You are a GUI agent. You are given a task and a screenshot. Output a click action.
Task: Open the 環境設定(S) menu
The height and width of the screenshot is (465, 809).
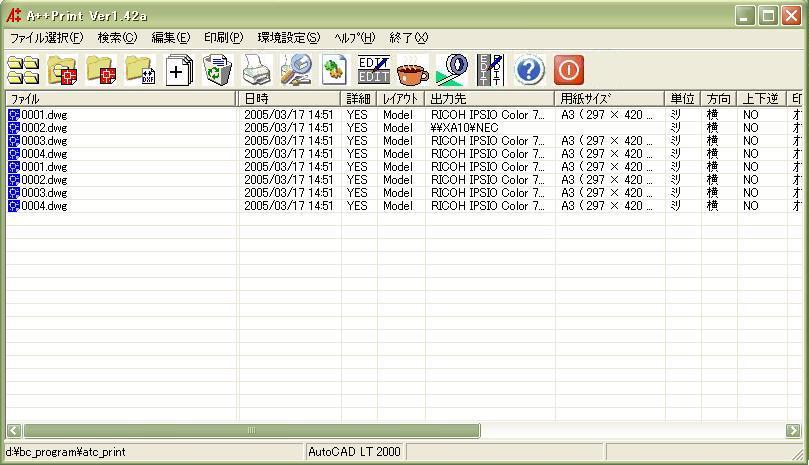288,38
